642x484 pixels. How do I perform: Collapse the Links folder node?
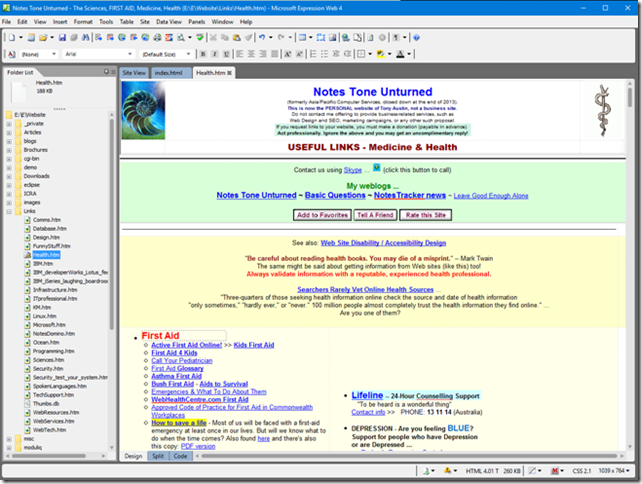coord(9,211)
